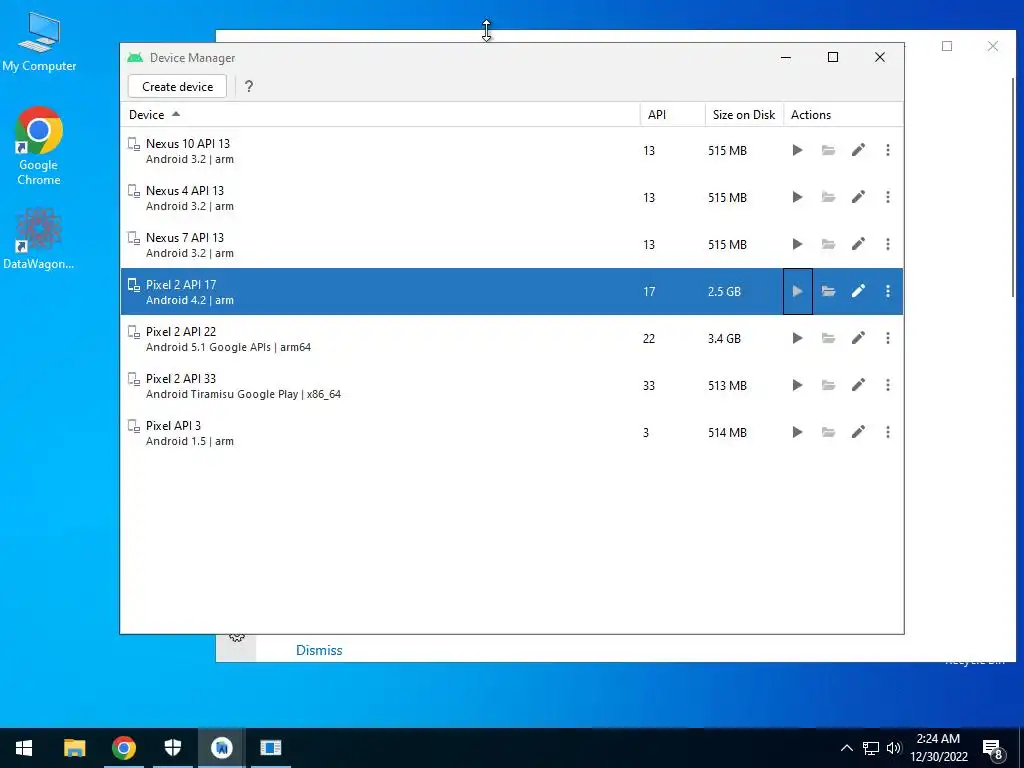Open more actions for Pixel 2 API 33
The image size is (1024, 768).
pos(888,385)
